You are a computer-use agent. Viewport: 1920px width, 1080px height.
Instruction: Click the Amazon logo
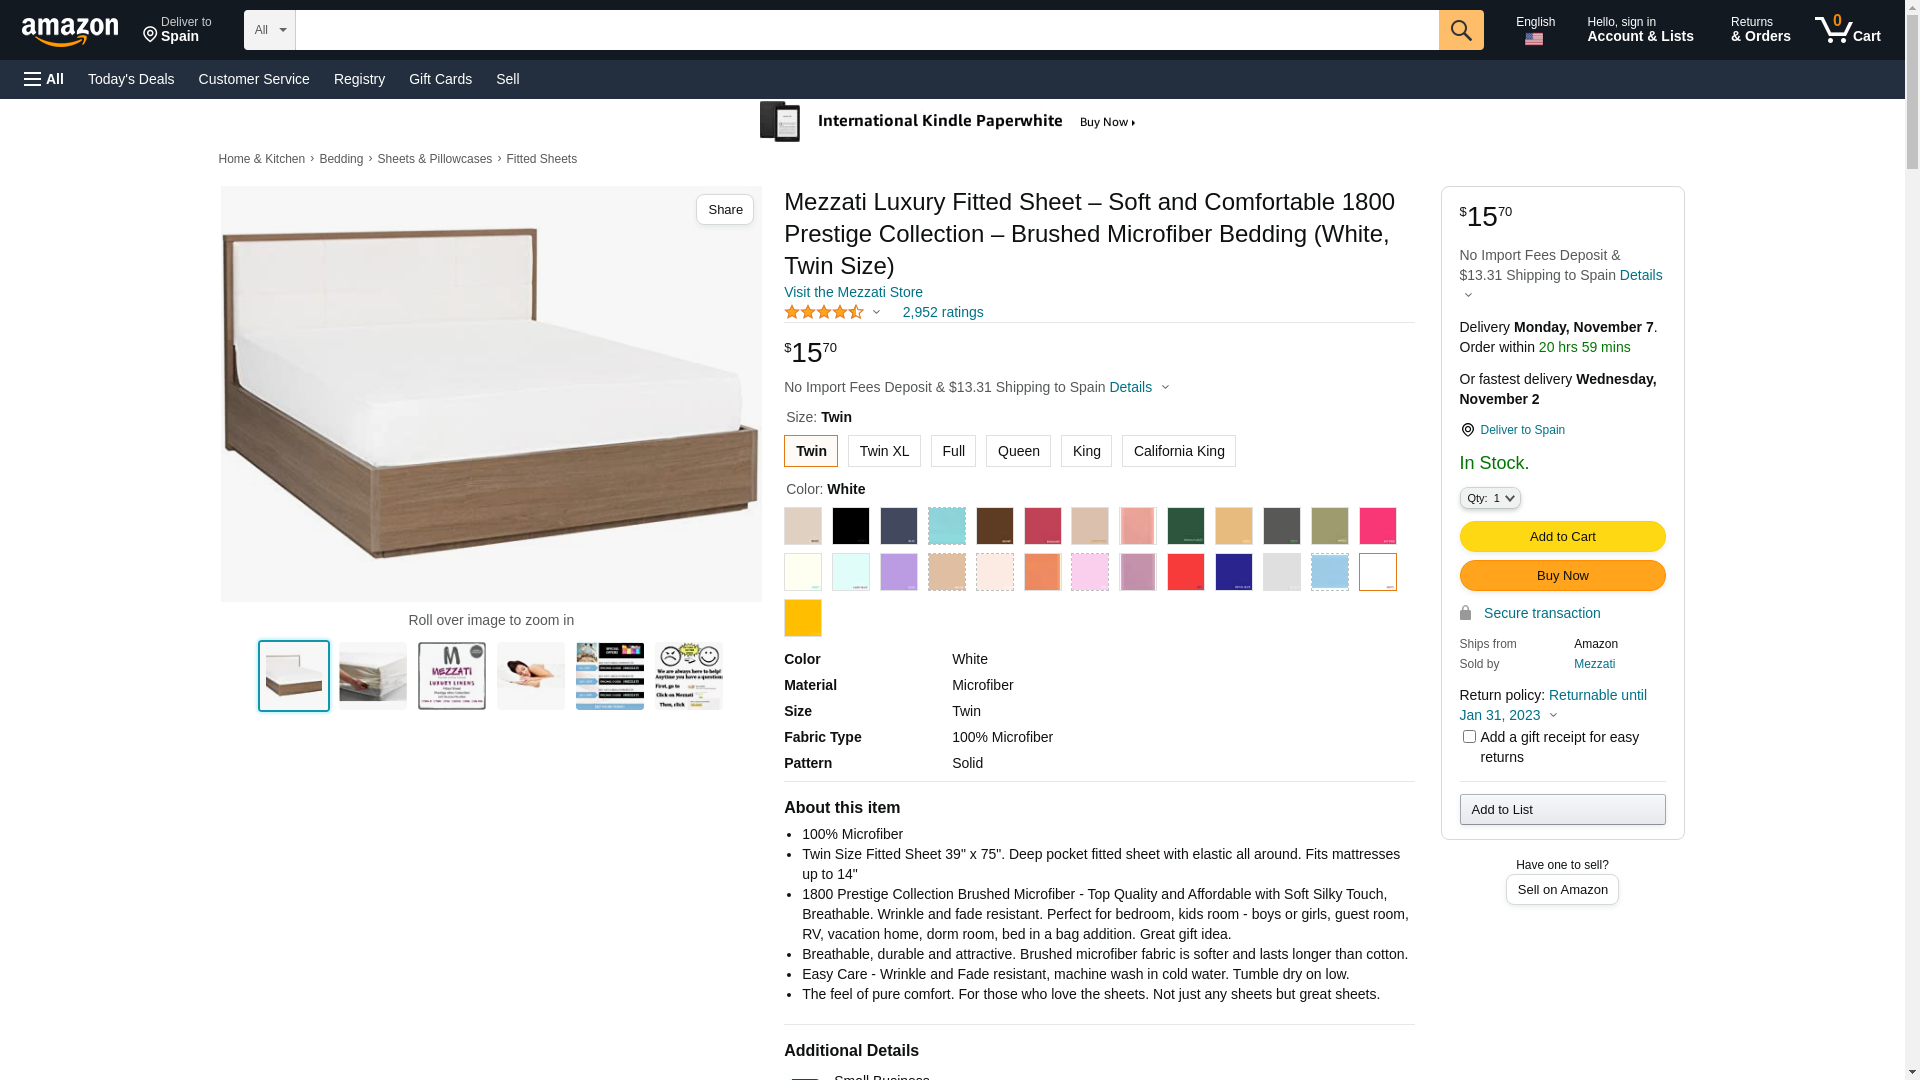pos(70,32)
